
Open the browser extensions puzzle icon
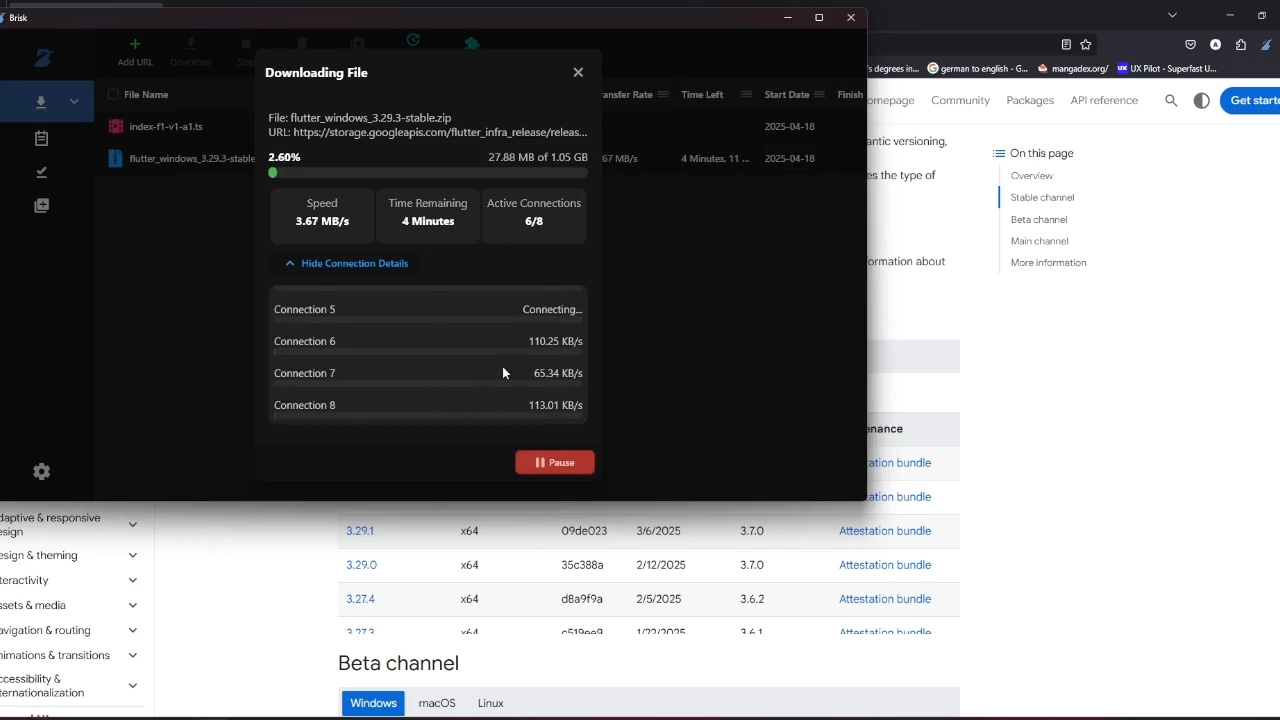click(x=1241, y=44)
